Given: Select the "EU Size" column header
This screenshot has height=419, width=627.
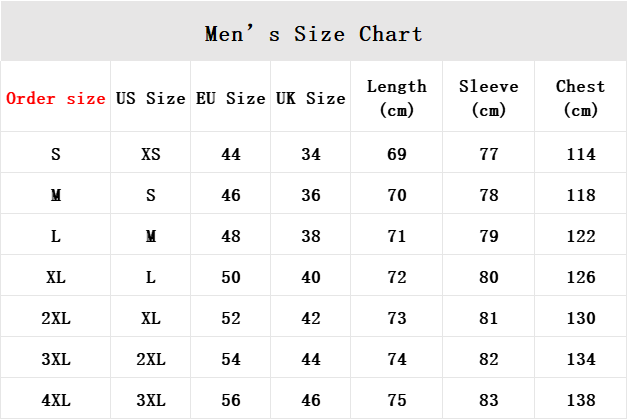Looking at the screenshot, I should click(x=231, y=98).
